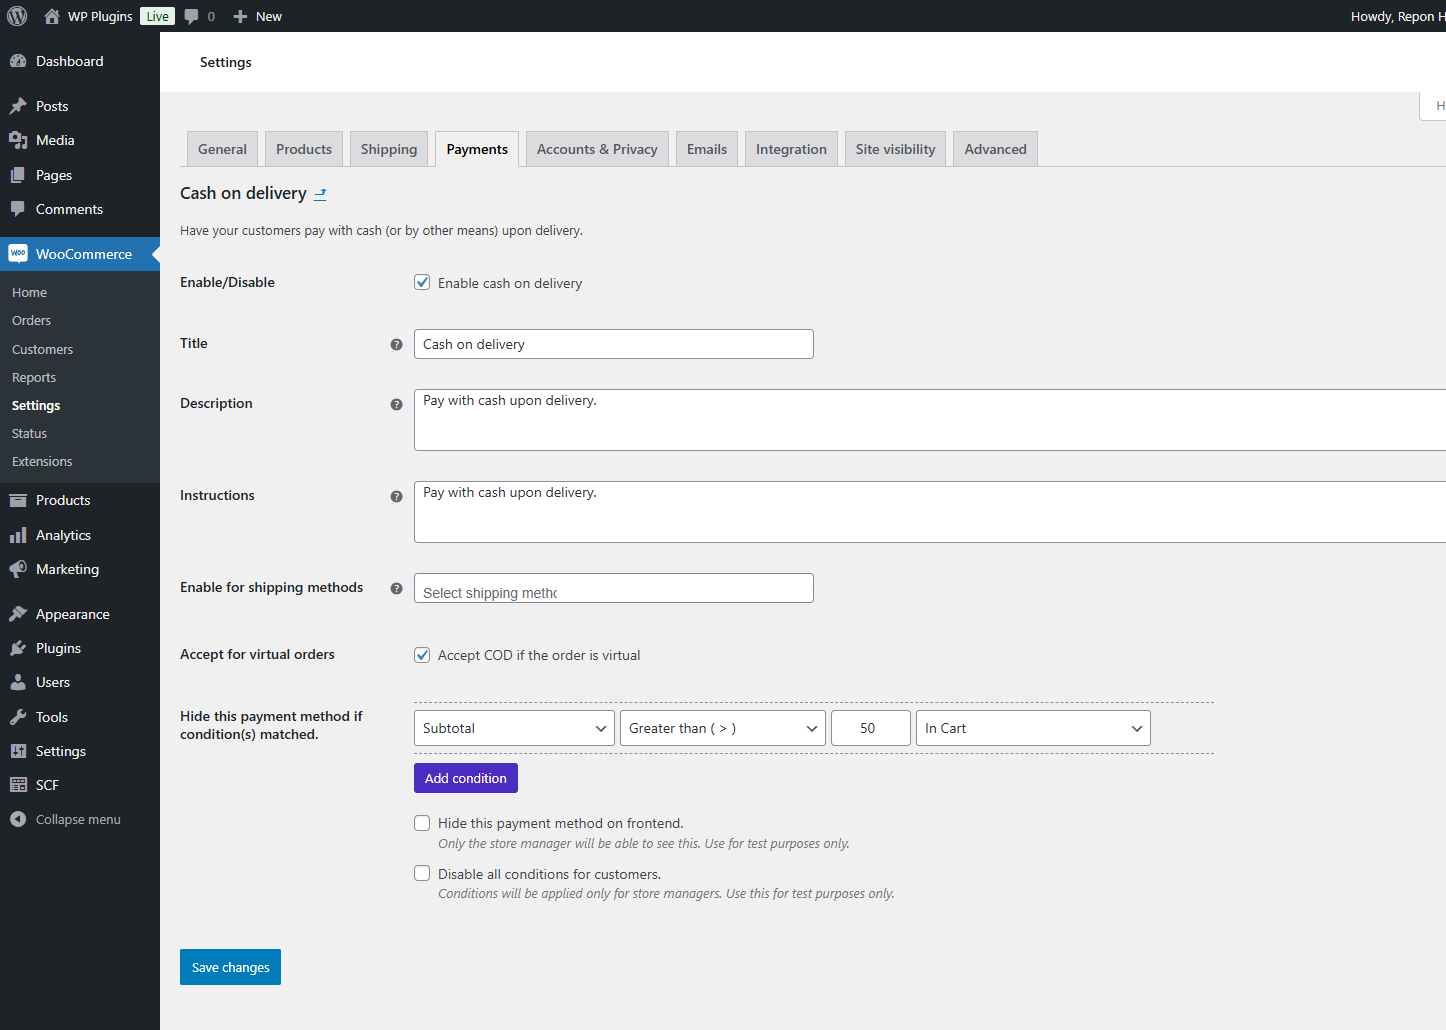Switch to the General tab

(222, 149)
